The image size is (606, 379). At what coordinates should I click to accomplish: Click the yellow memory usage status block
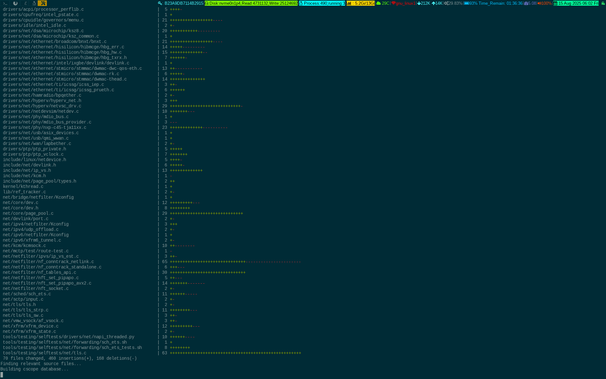(361, 3)
